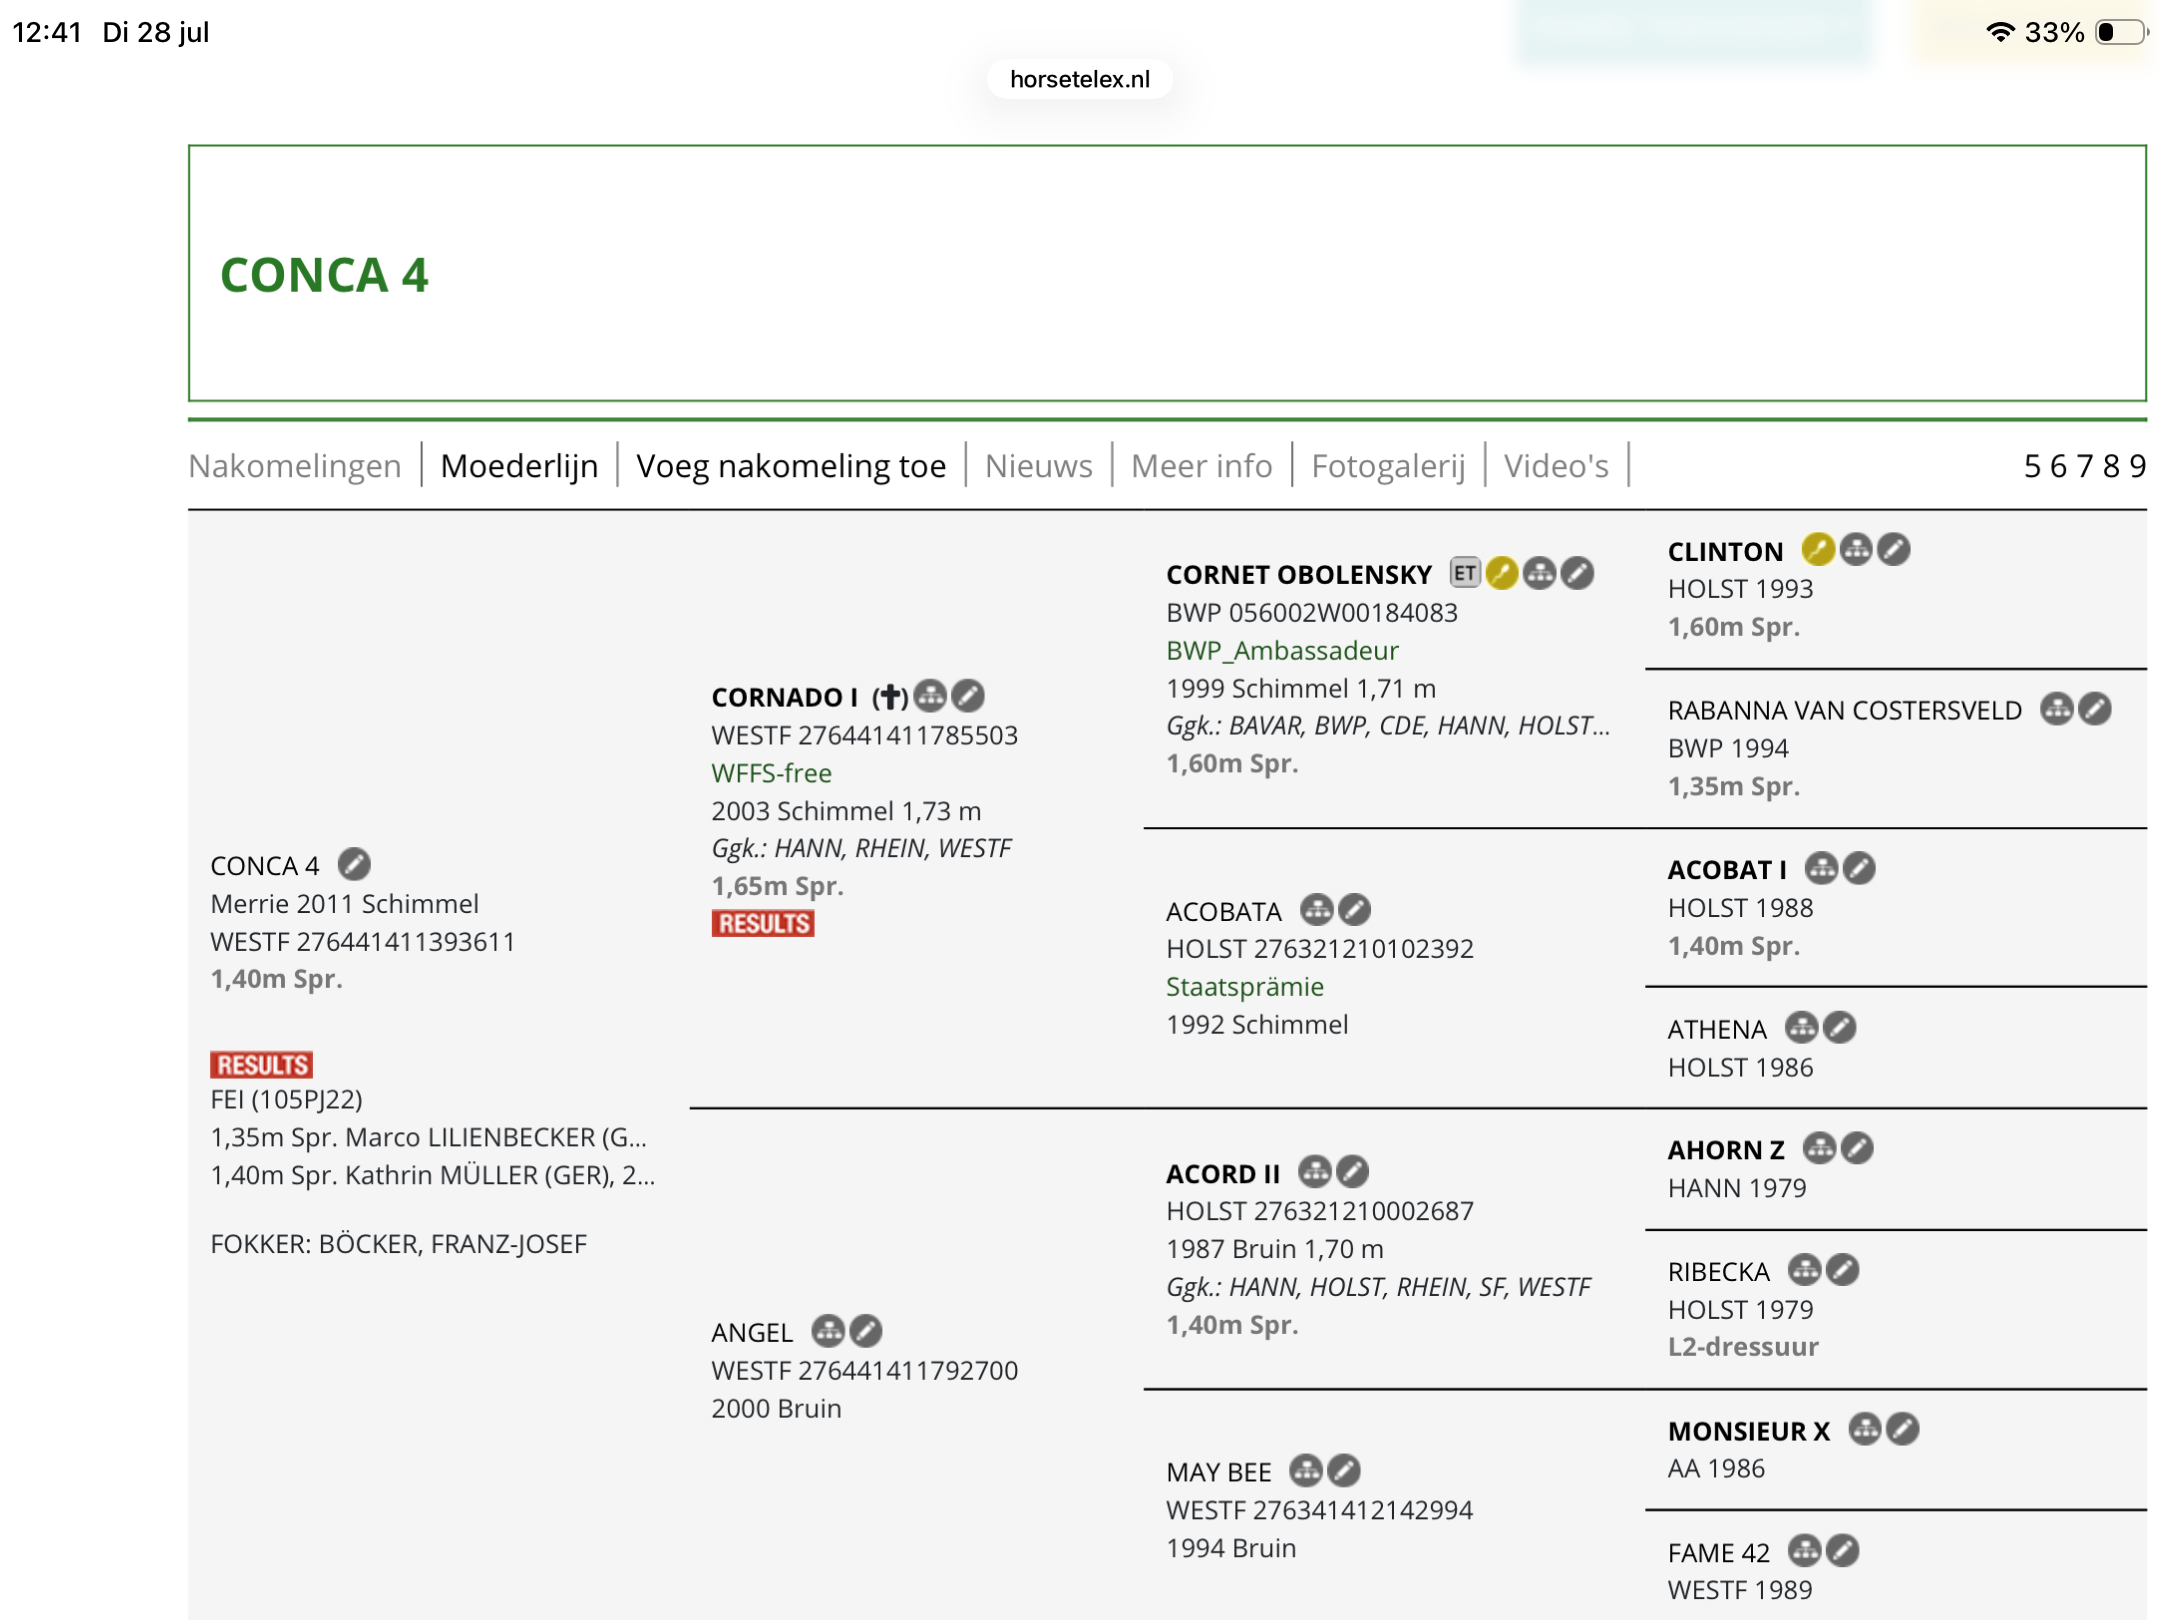Open the Fotogalerij tab
The image size is (2160, 1620).
point(1388,465)
